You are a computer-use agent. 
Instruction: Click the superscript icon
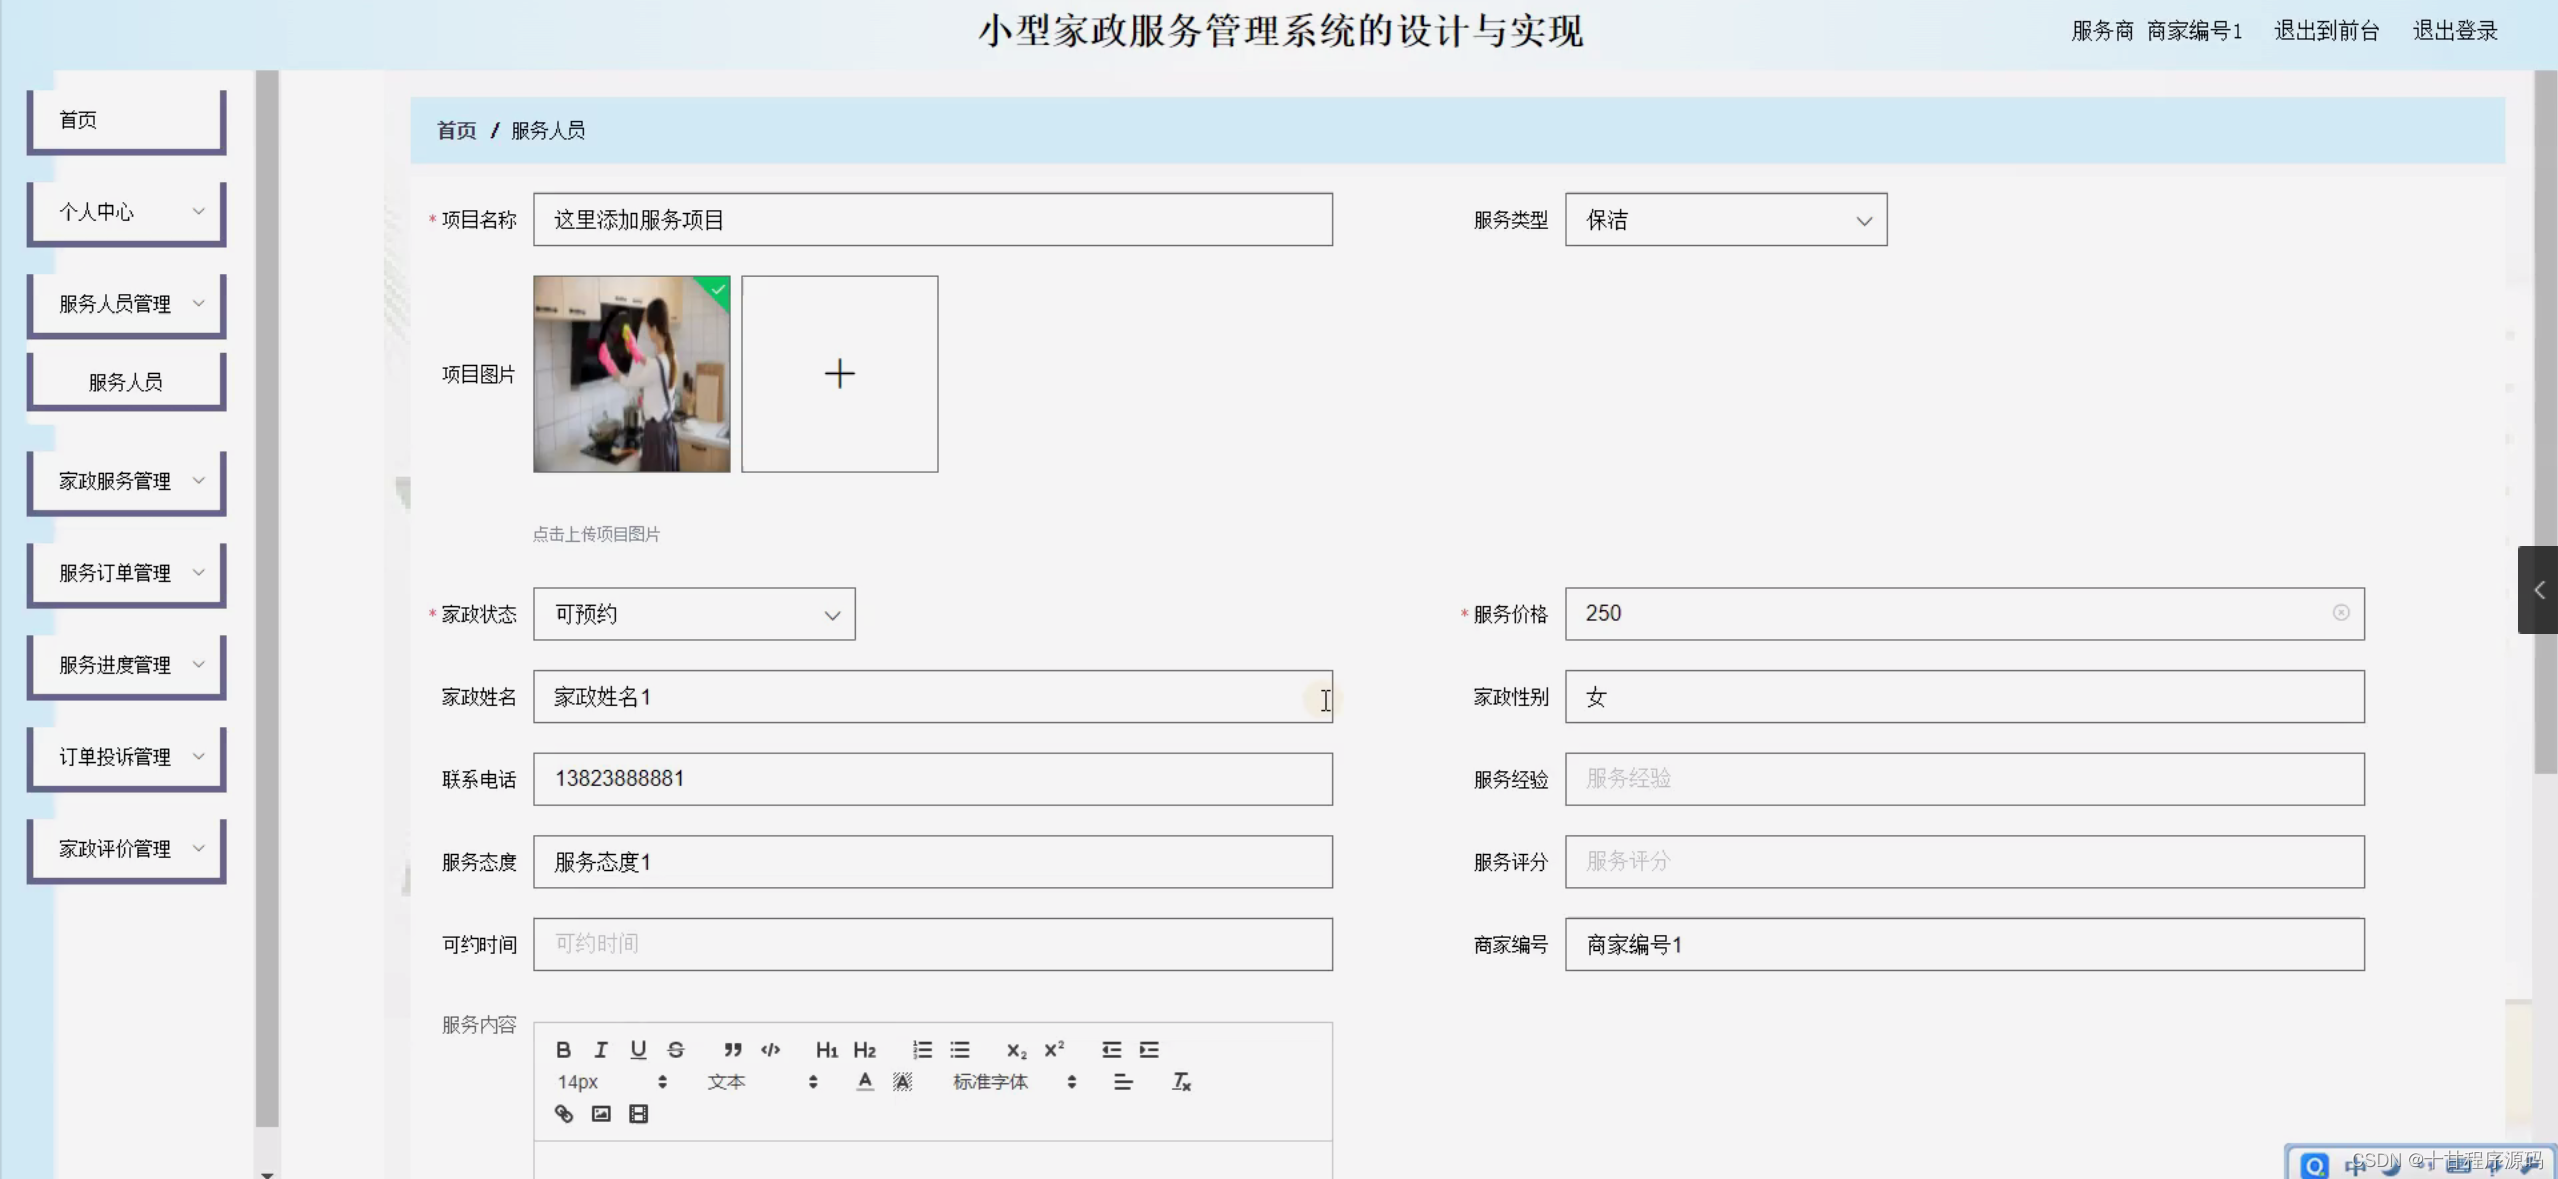click(1054, 1049)
